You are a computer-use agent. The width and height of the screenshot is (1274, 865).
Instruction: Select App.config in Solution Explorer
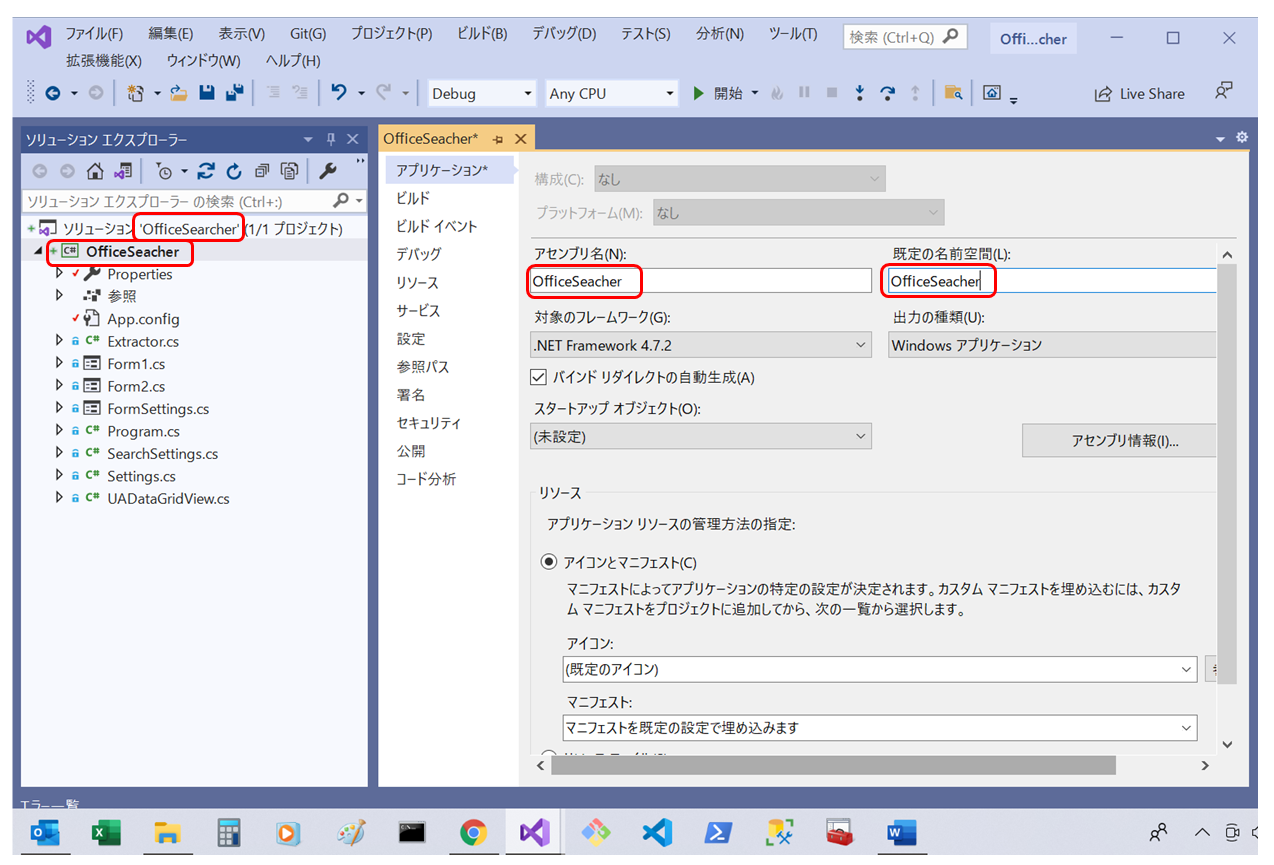(x=143, y=319)
